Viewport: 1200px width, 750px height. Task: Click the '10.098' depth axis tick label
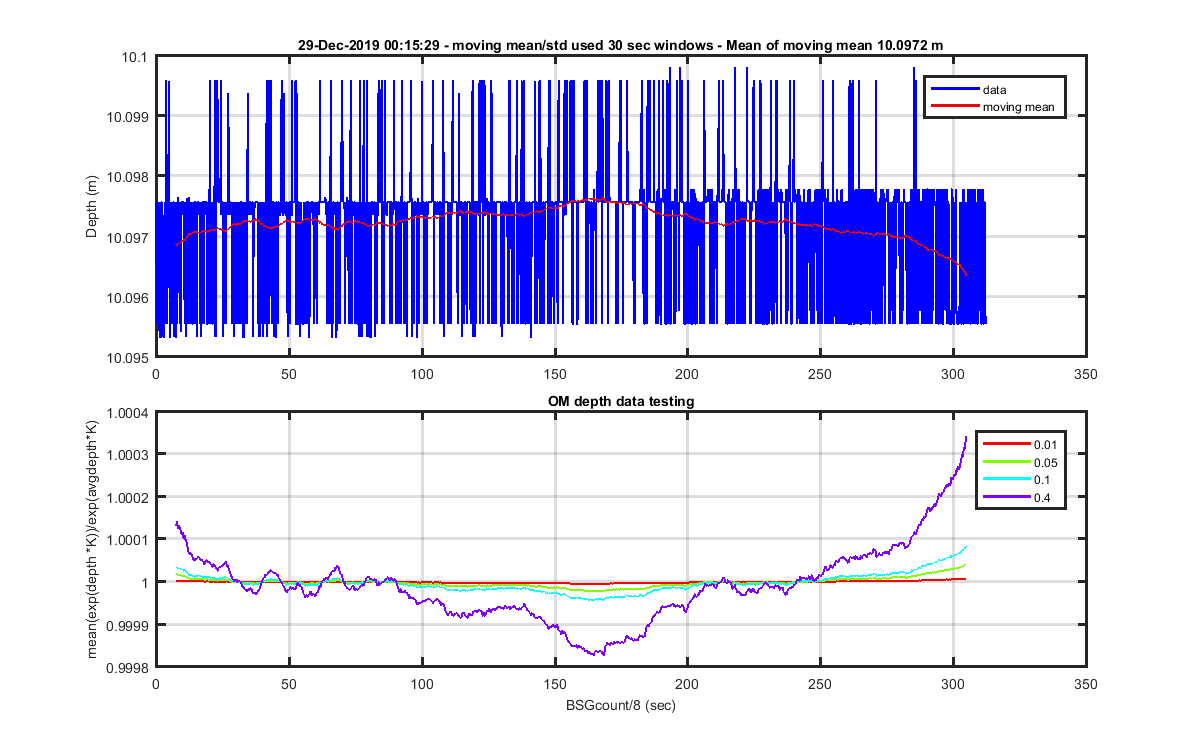click(130, 177)
